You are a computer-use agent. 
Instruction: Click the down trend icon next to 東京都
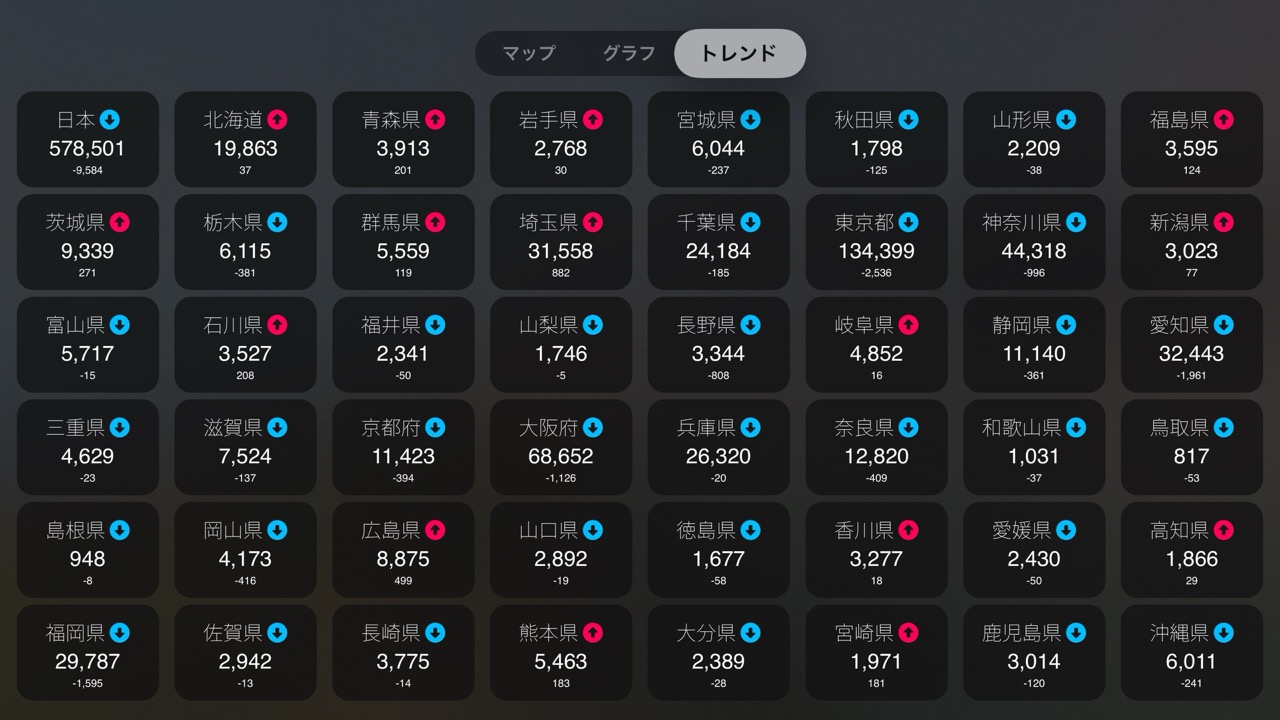pyautogui.click(x=908, y=222)
